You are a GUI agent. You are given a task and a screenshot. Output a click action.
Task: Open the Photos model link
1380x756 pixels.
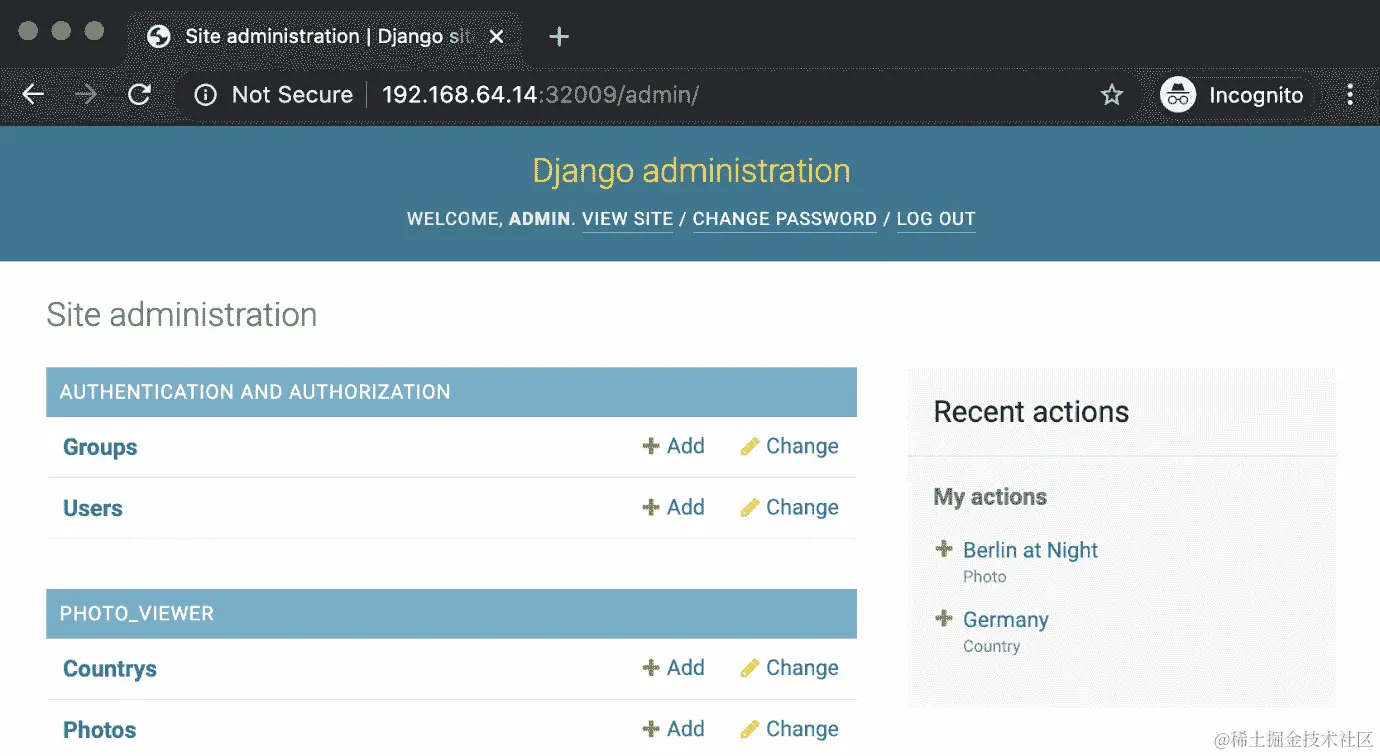pos(100,730)
